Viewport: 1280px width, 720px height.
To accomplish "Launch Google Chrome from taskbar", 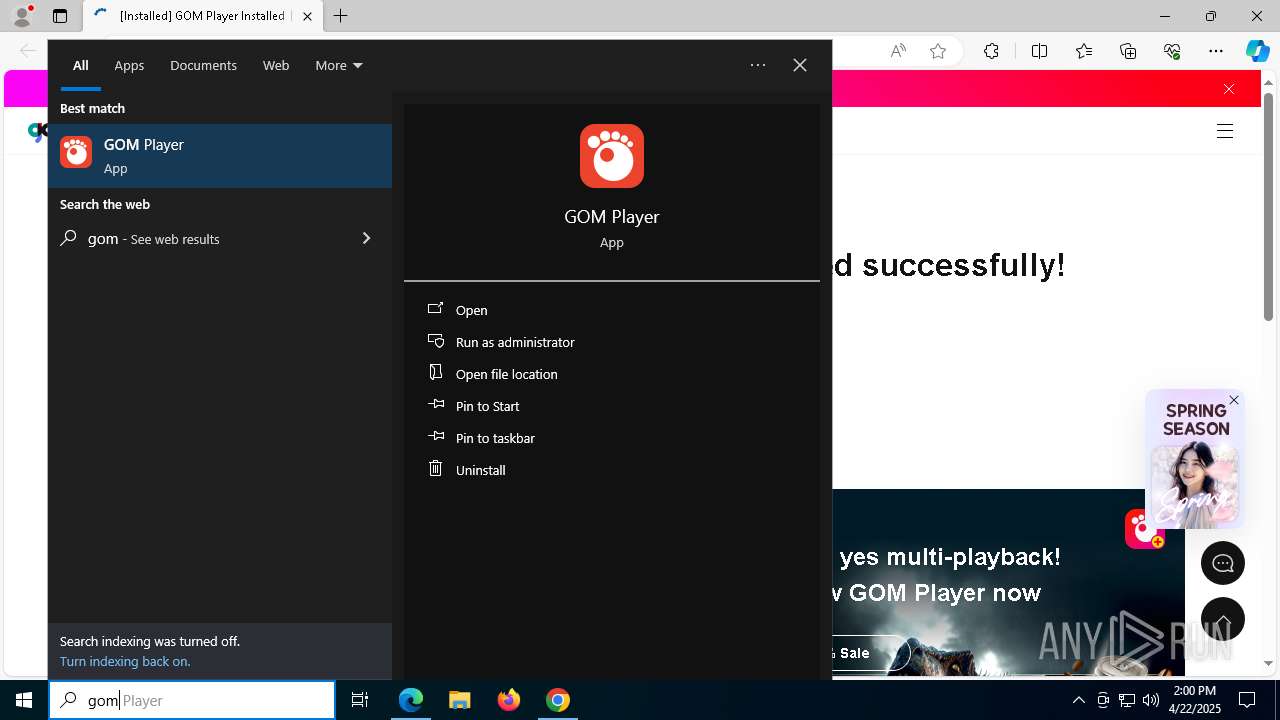I will pyautogui.click(x=558, y=700).
